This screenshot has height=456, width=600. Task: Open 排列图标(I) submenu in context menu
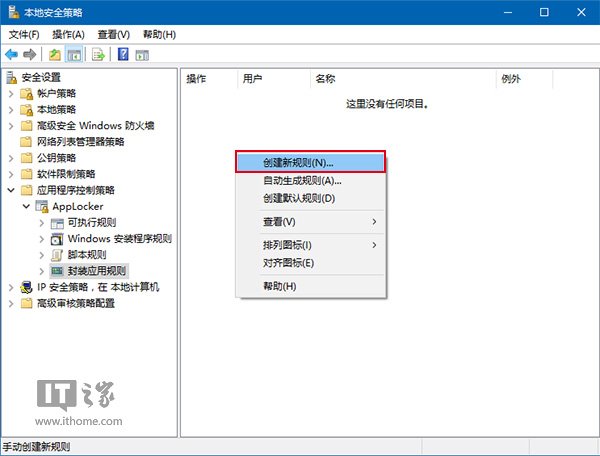click(310, 245)
